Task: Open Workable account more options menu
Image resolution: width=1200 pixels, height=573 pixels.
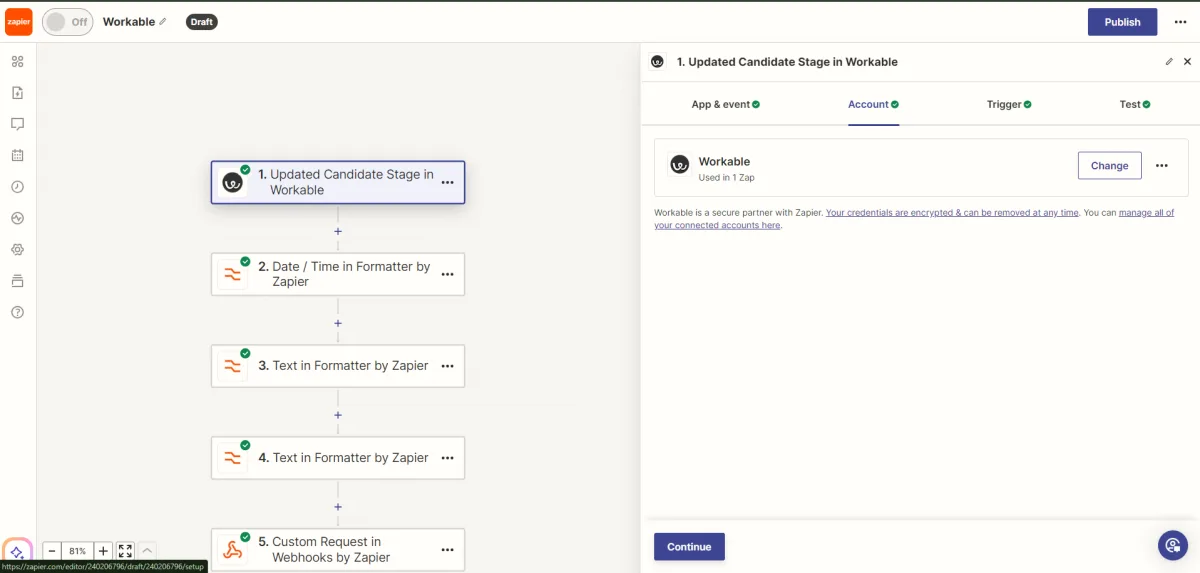Action: point(1162,166)
